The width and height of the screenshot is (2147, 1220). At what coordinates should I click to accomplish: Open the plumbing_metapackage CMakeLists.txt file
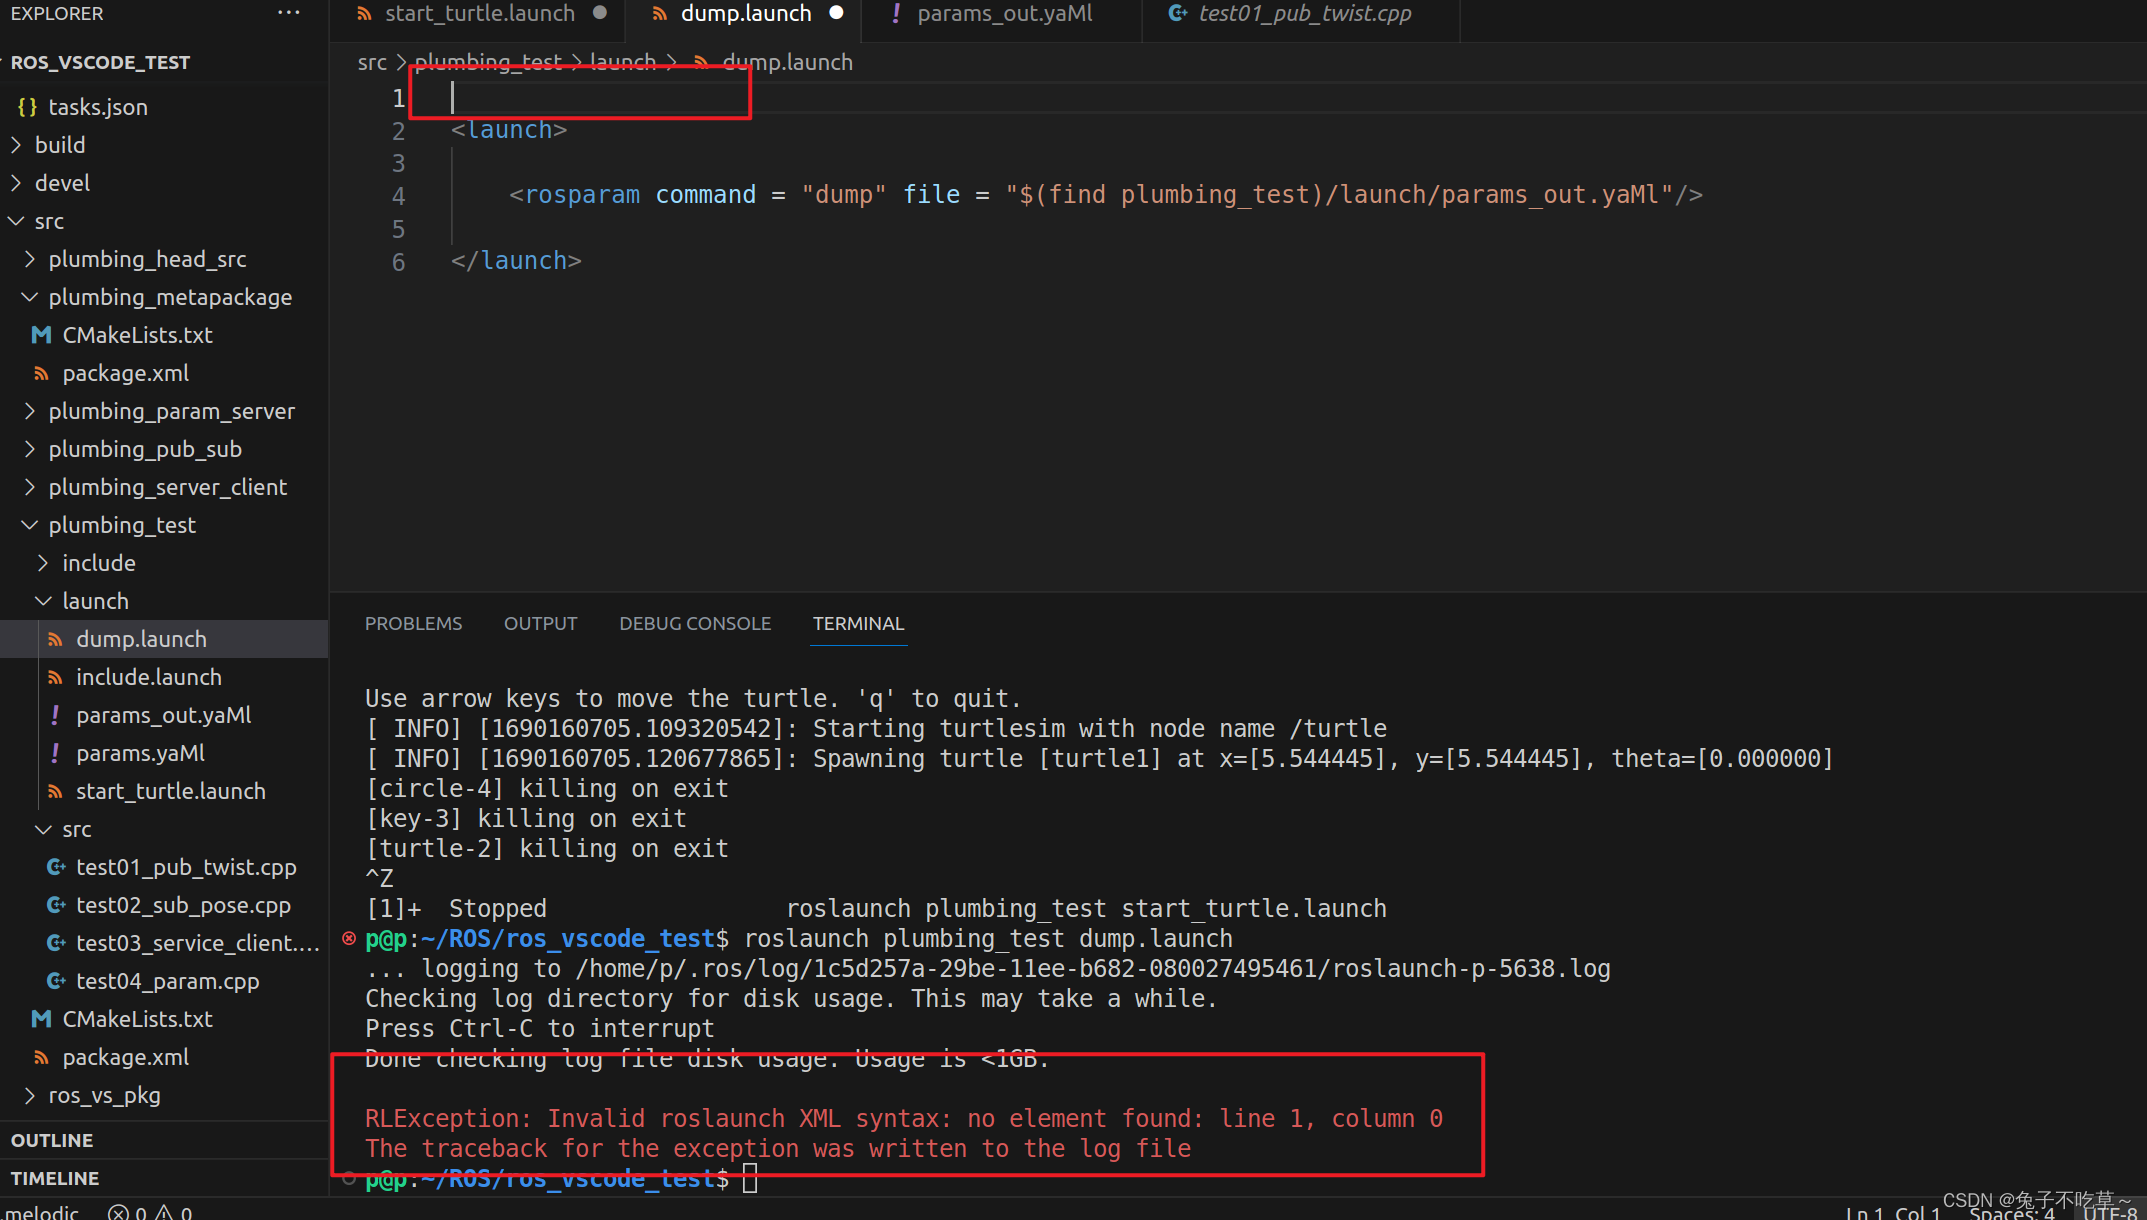point(137,335)
